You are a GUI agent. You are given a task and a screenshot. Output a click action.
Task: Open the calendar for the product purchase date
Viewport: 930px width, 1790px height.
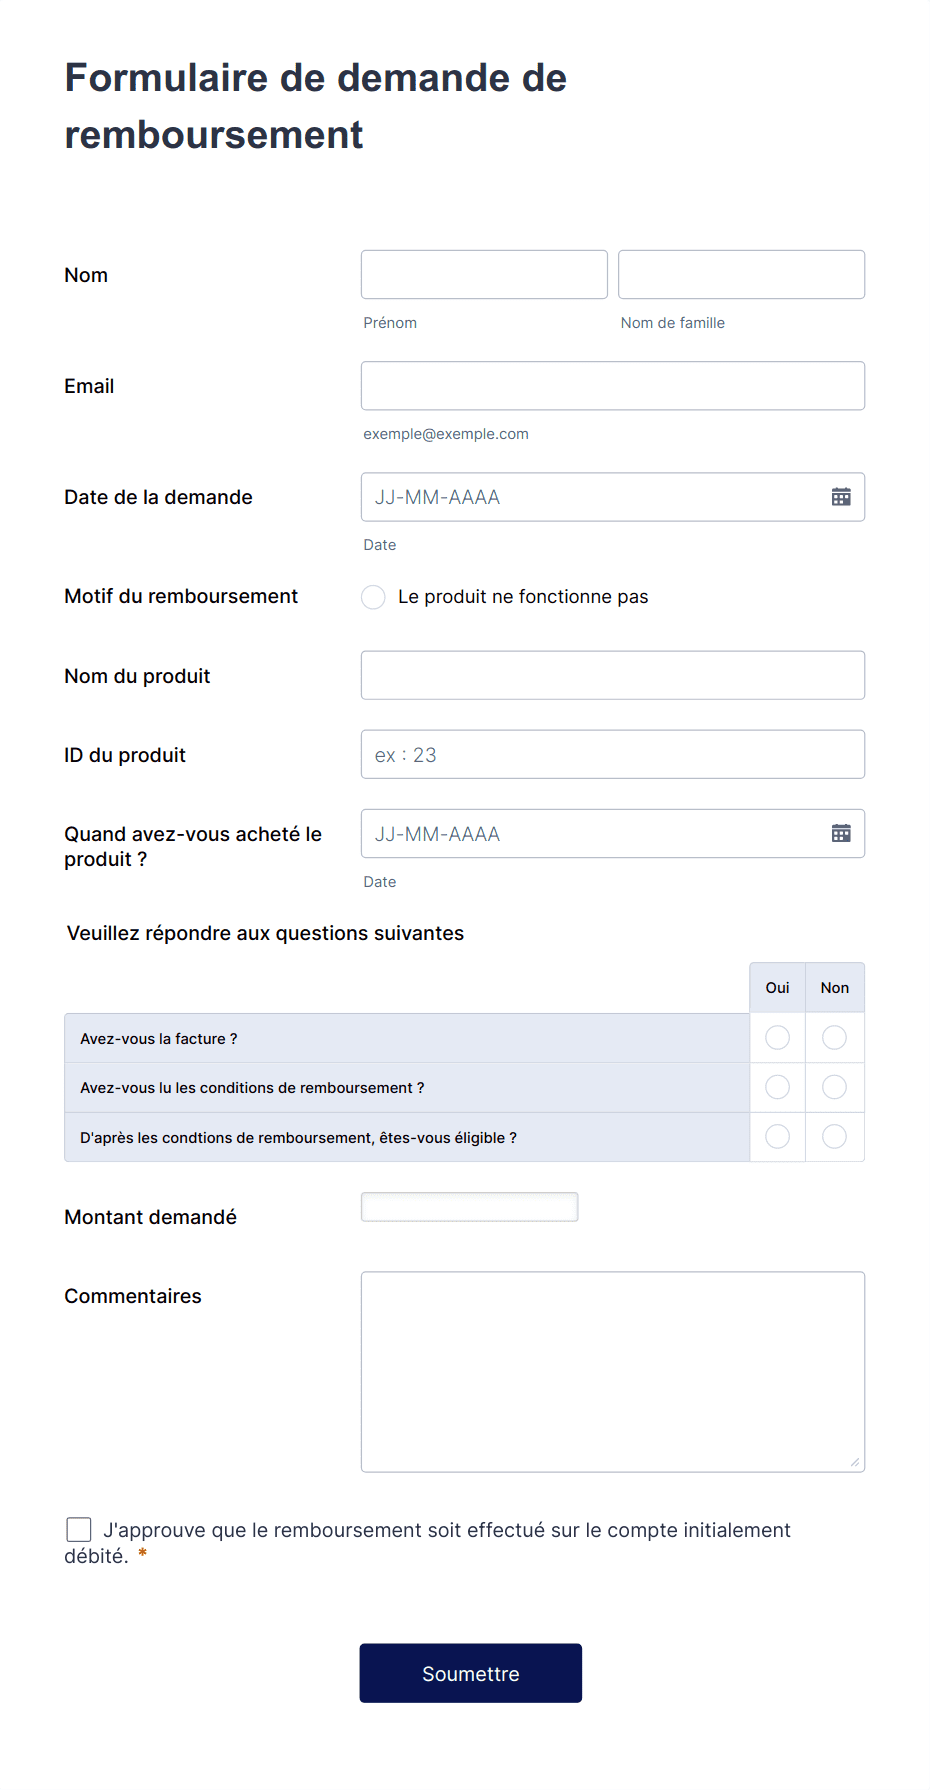pos(841,833)
